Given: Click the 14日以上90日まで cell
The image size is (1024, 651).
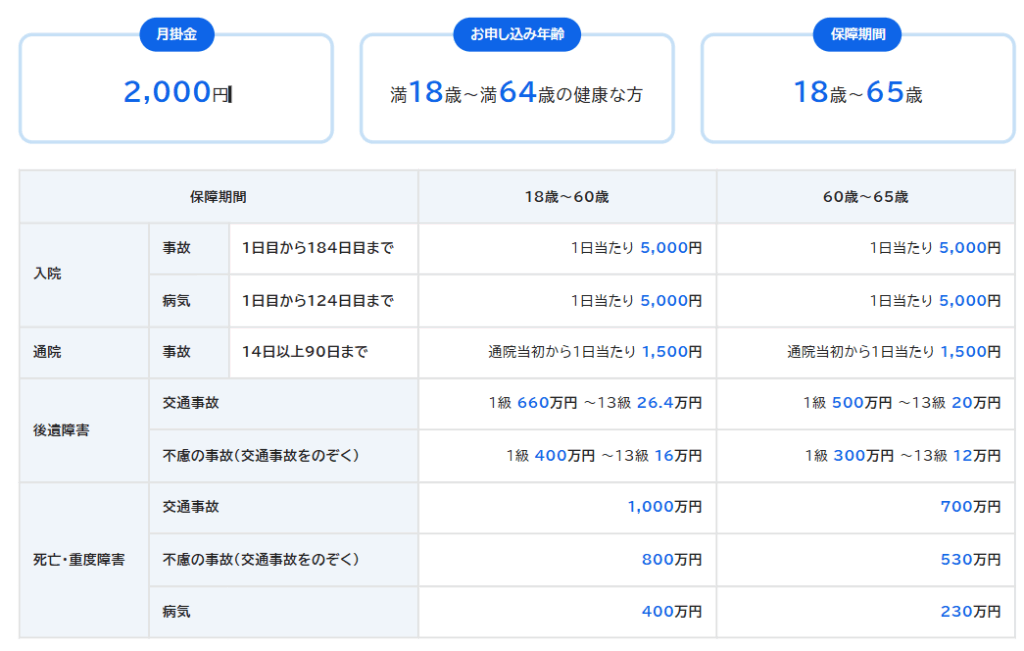Looking at the screenshot, I should [304, 352].
